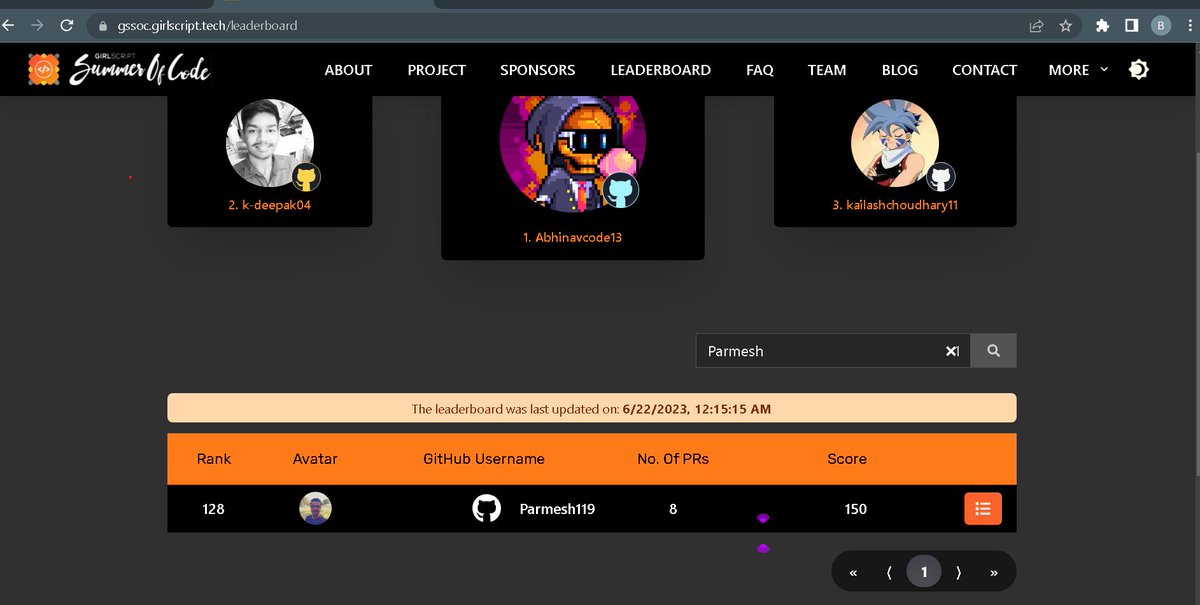1200x605 pixels.
Task: Click the Rank column header
Action: [x=214, y=459]
